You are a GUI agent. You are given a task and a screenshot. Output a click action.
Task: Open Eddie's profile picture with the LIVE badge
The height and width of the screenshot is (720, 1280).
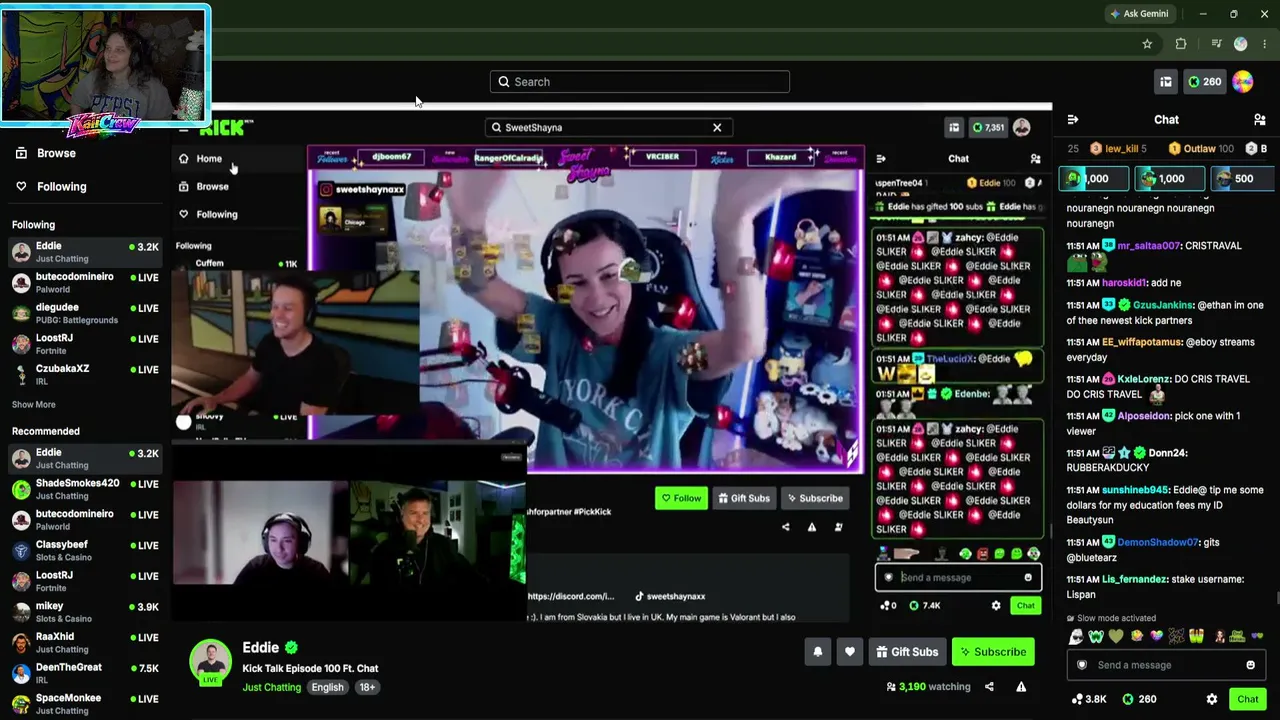click(211, 662)
